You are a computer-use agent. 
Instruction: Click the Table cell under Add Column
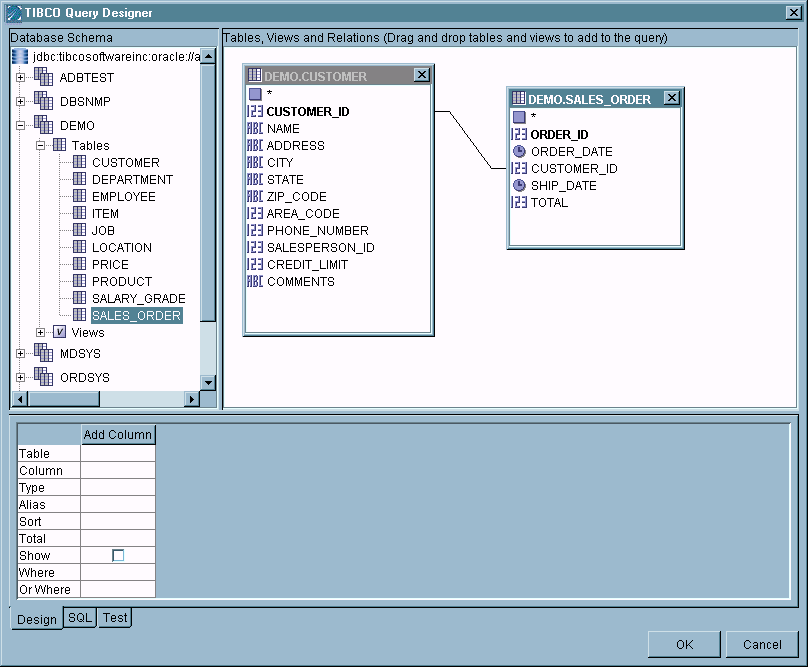click(118, 453)
